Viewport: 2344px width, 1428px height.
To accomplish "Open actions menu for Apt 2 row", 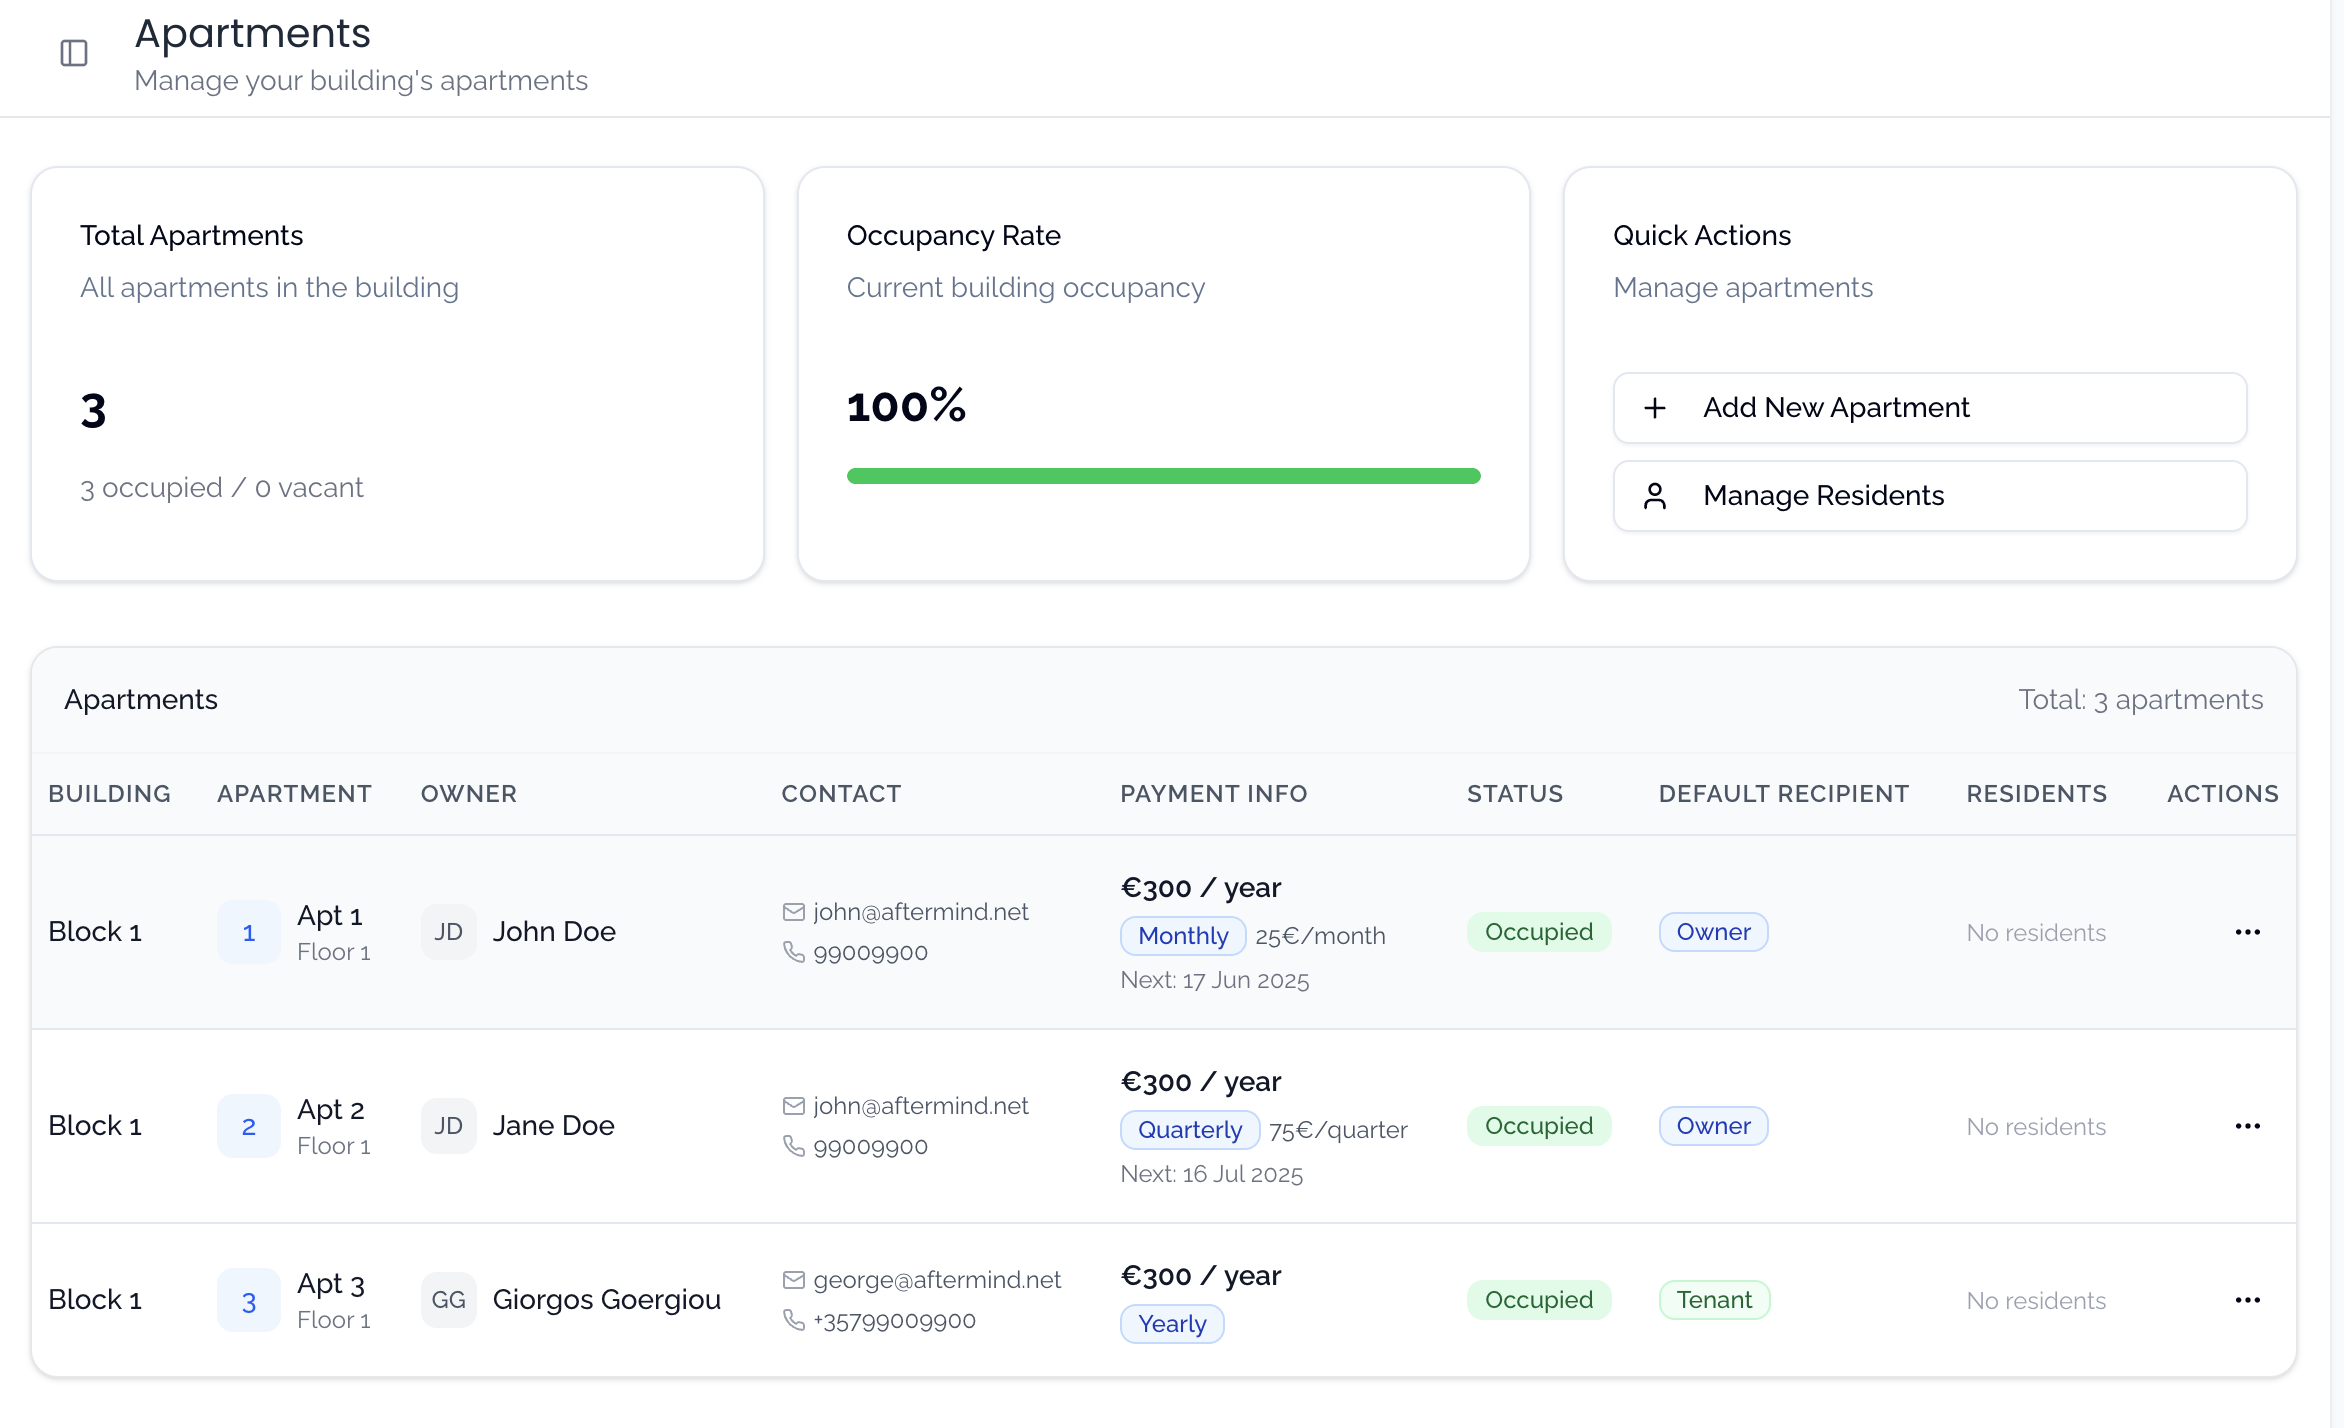I will click(2247, 1126).
